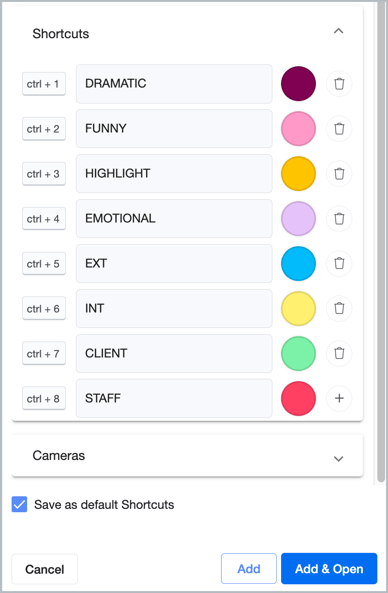
Task: Click the Add button
Action: click(249, 568)
